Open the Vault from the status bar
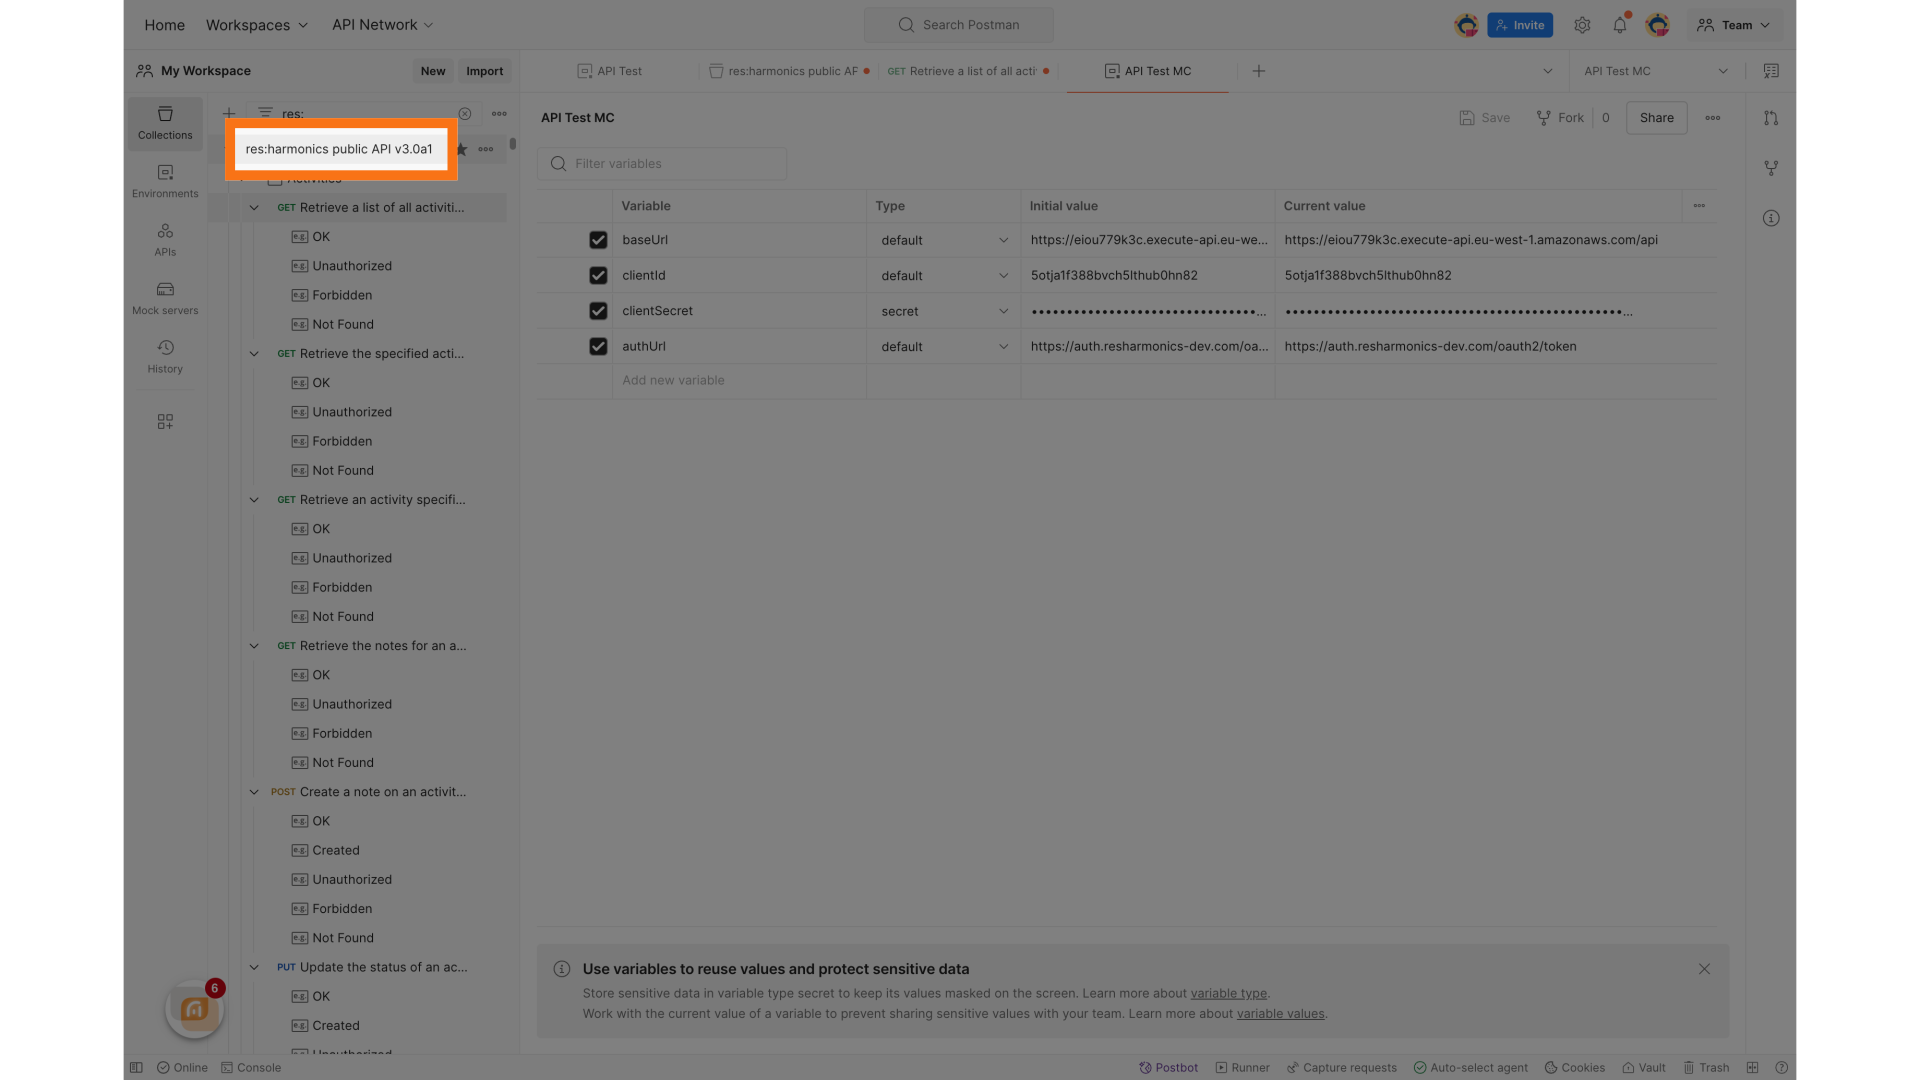Viewport: 1920px width, 1080px height. pos(1643,1067)
